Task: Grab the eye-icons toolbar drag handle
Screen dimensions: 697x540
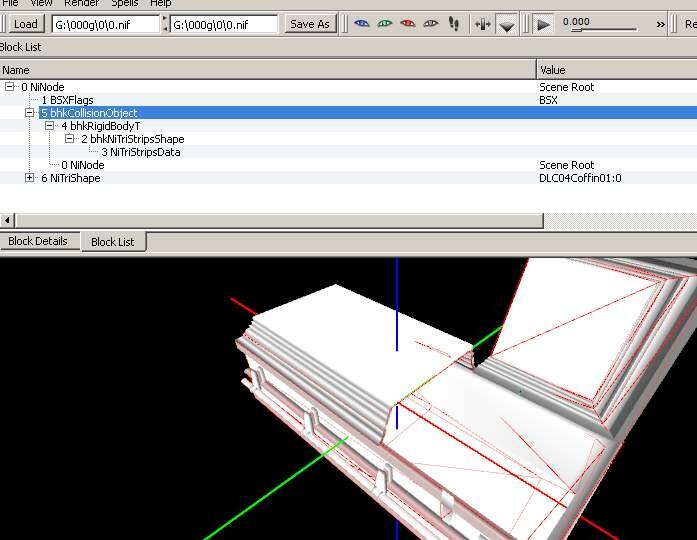Action: point(344,24)
